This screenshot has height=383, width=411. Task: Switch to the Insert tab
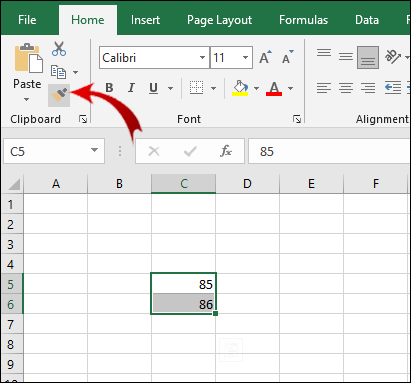click(x=145, y=20)
